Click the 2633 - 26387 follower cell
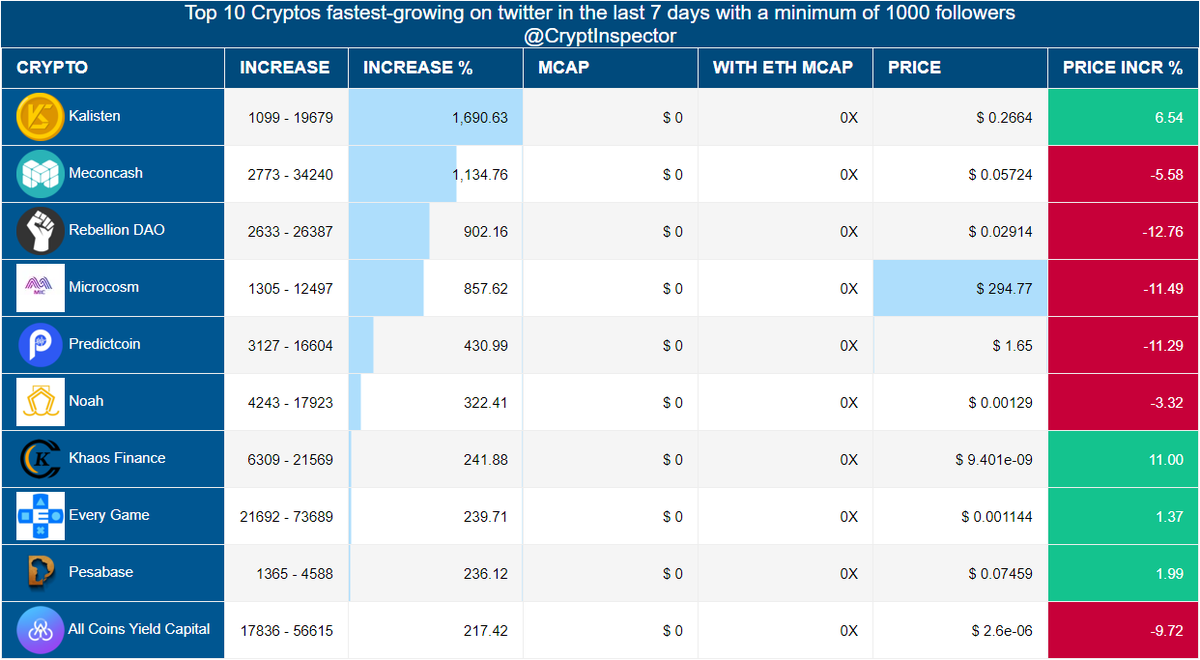1200x660 pixels. (x=286, y=231)
